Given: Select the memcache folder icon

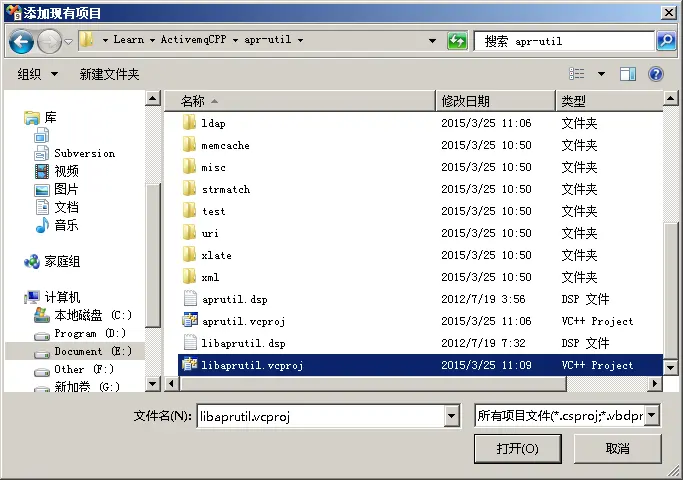Looking at the screenshot, I should pos(189,145).
